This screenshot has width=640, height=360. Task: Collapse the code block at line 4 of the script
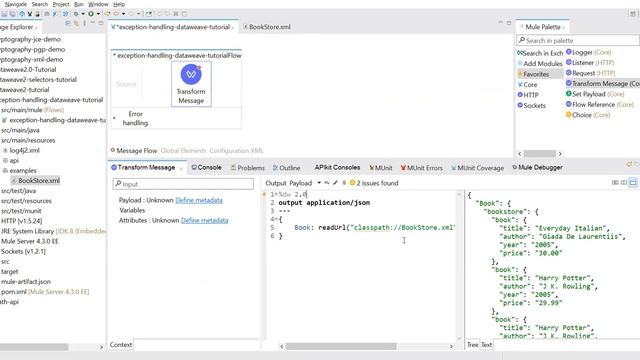tap(277, 219)
